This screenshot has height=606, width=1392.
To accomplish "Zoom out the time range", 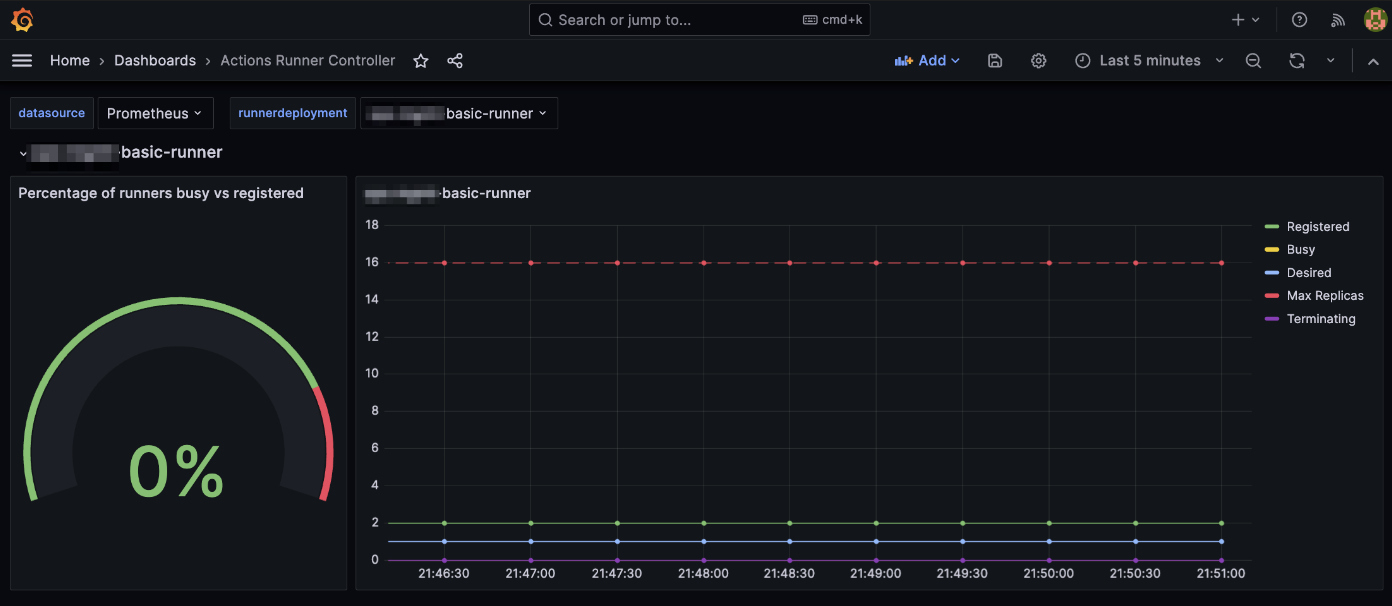I will (1253, 61).
